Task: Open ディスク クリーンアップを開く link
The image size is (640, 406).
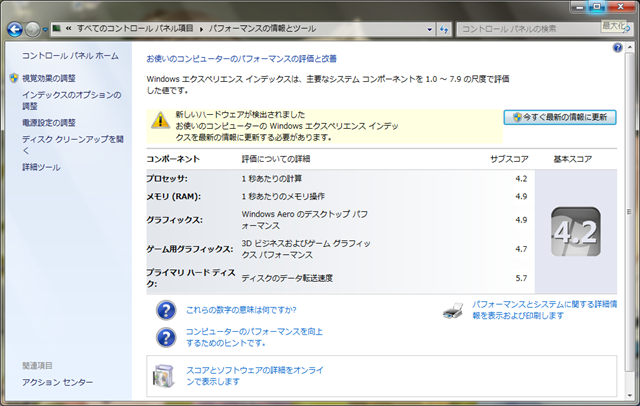Action: coord(73,145)
